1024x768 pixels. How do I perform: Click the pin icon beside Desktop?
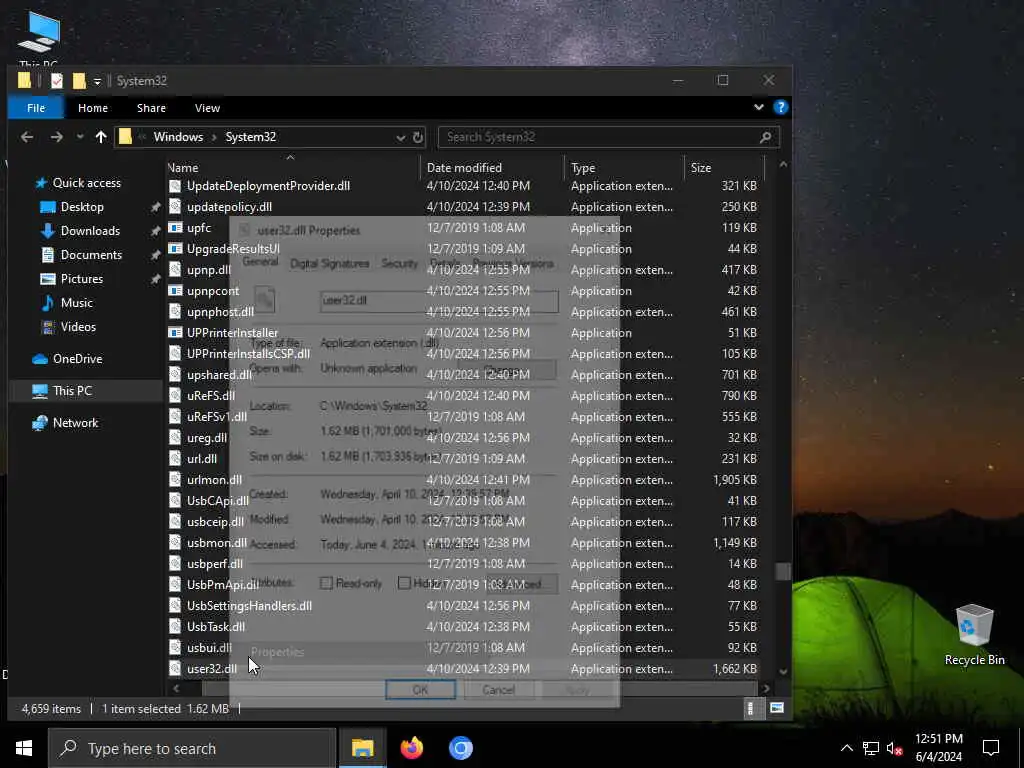pyautogui.click(x=155, y=207)
